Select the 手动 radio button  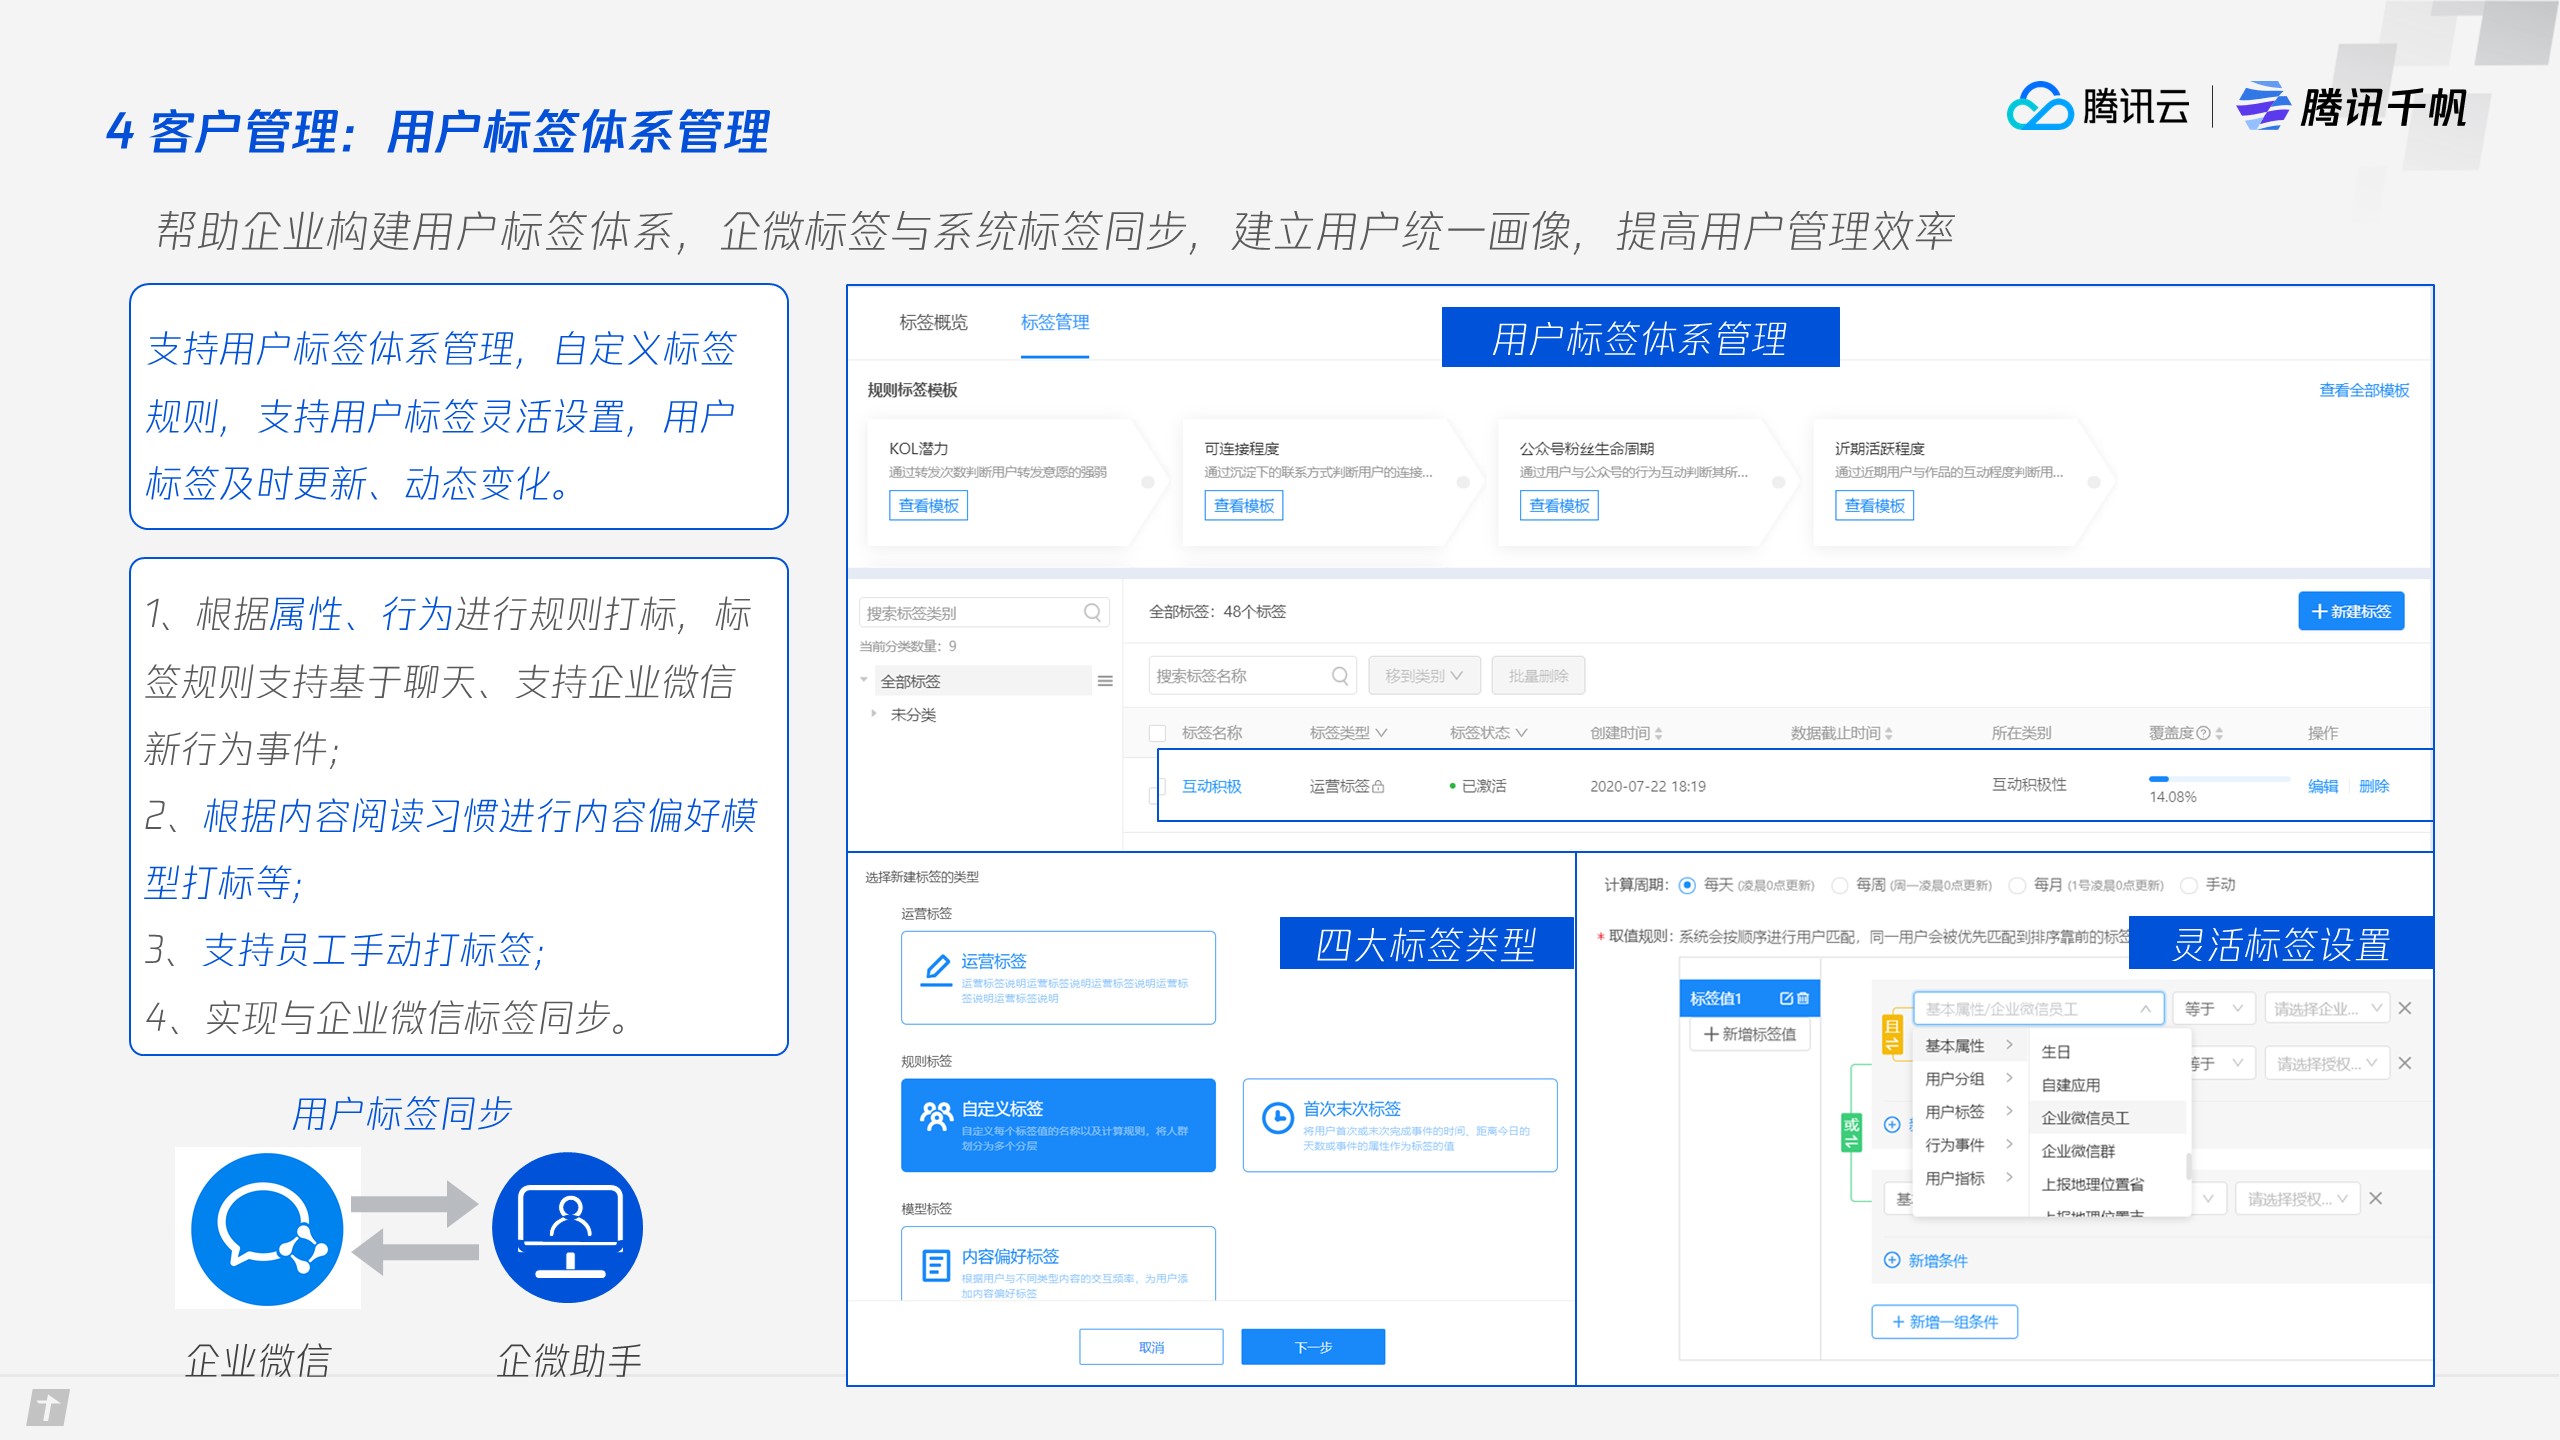click(x=2189, y=885)
